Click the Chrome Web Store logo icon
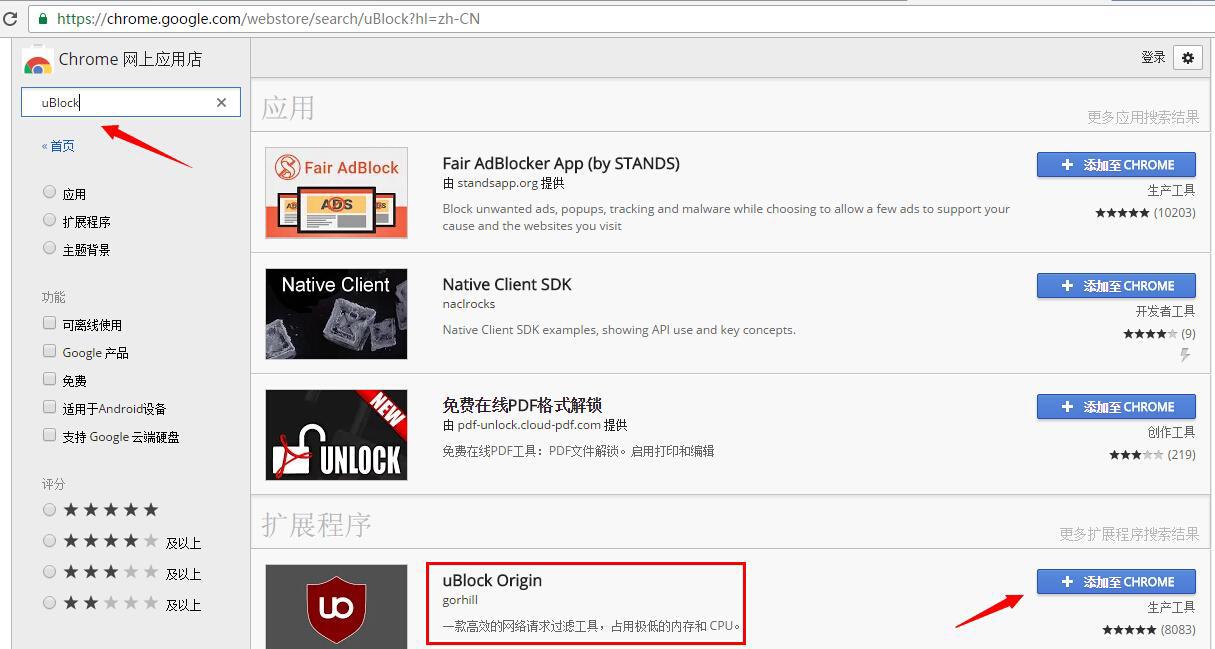Screen dimensions: 1215x649 37,61
